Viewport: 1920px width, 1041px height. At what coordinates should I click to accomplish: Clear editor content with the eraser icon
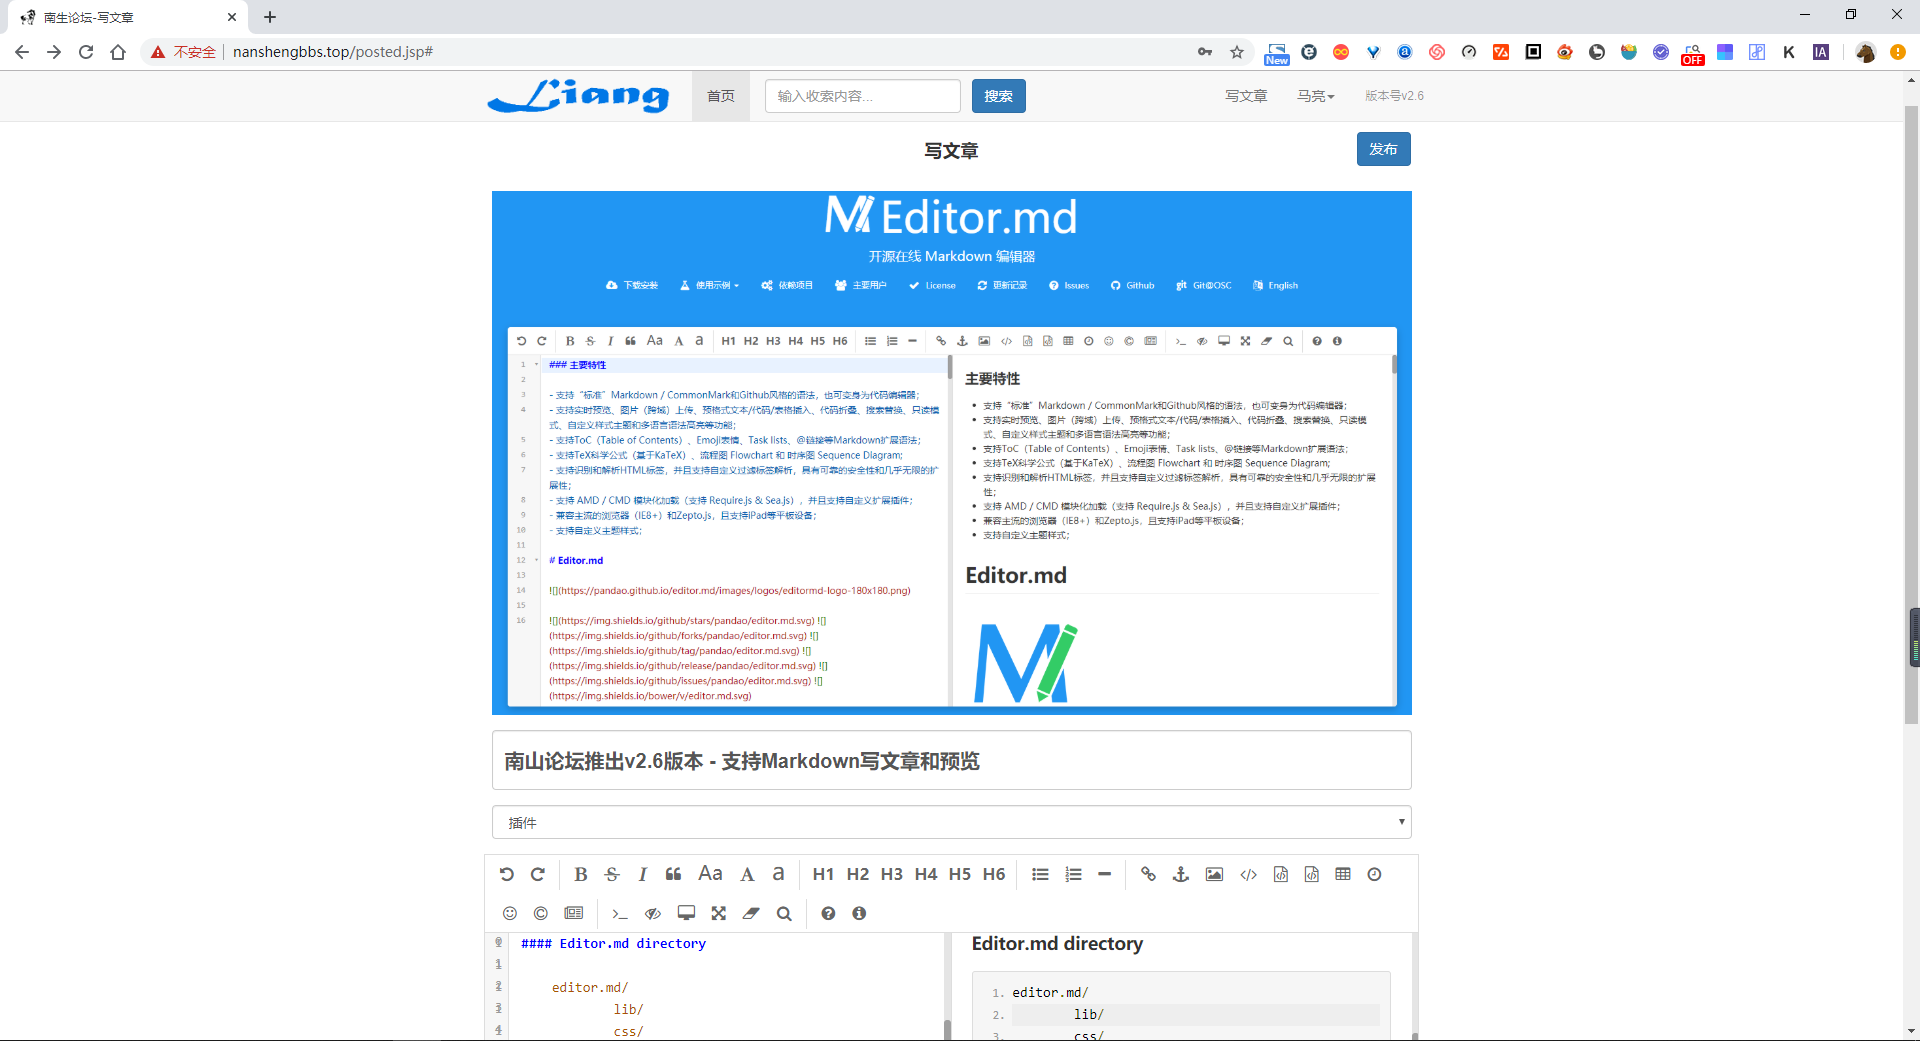(x=751, y=913)
